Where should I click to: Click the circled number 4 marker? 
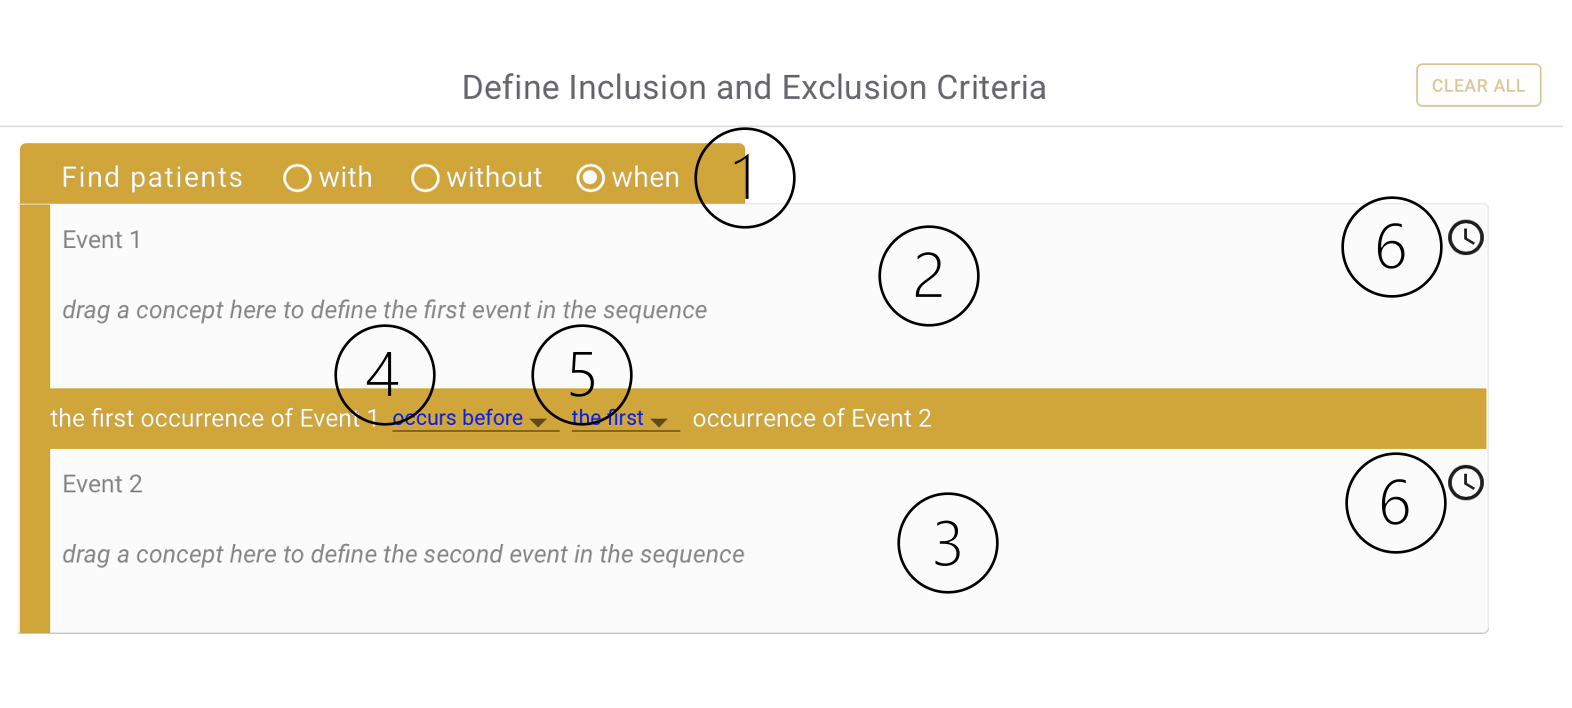pyautogui.click(x=385, y=375)
